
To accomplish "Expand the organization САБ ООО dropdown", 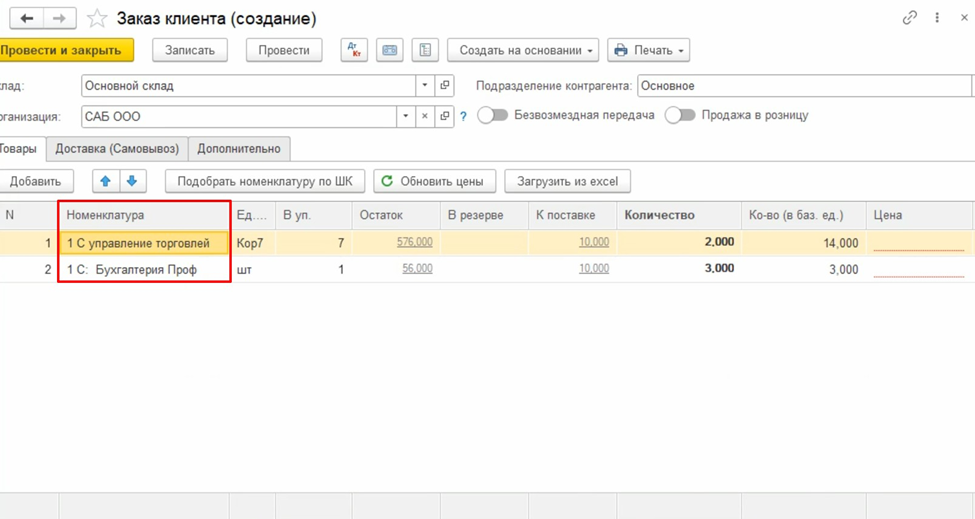I will 405,116.
